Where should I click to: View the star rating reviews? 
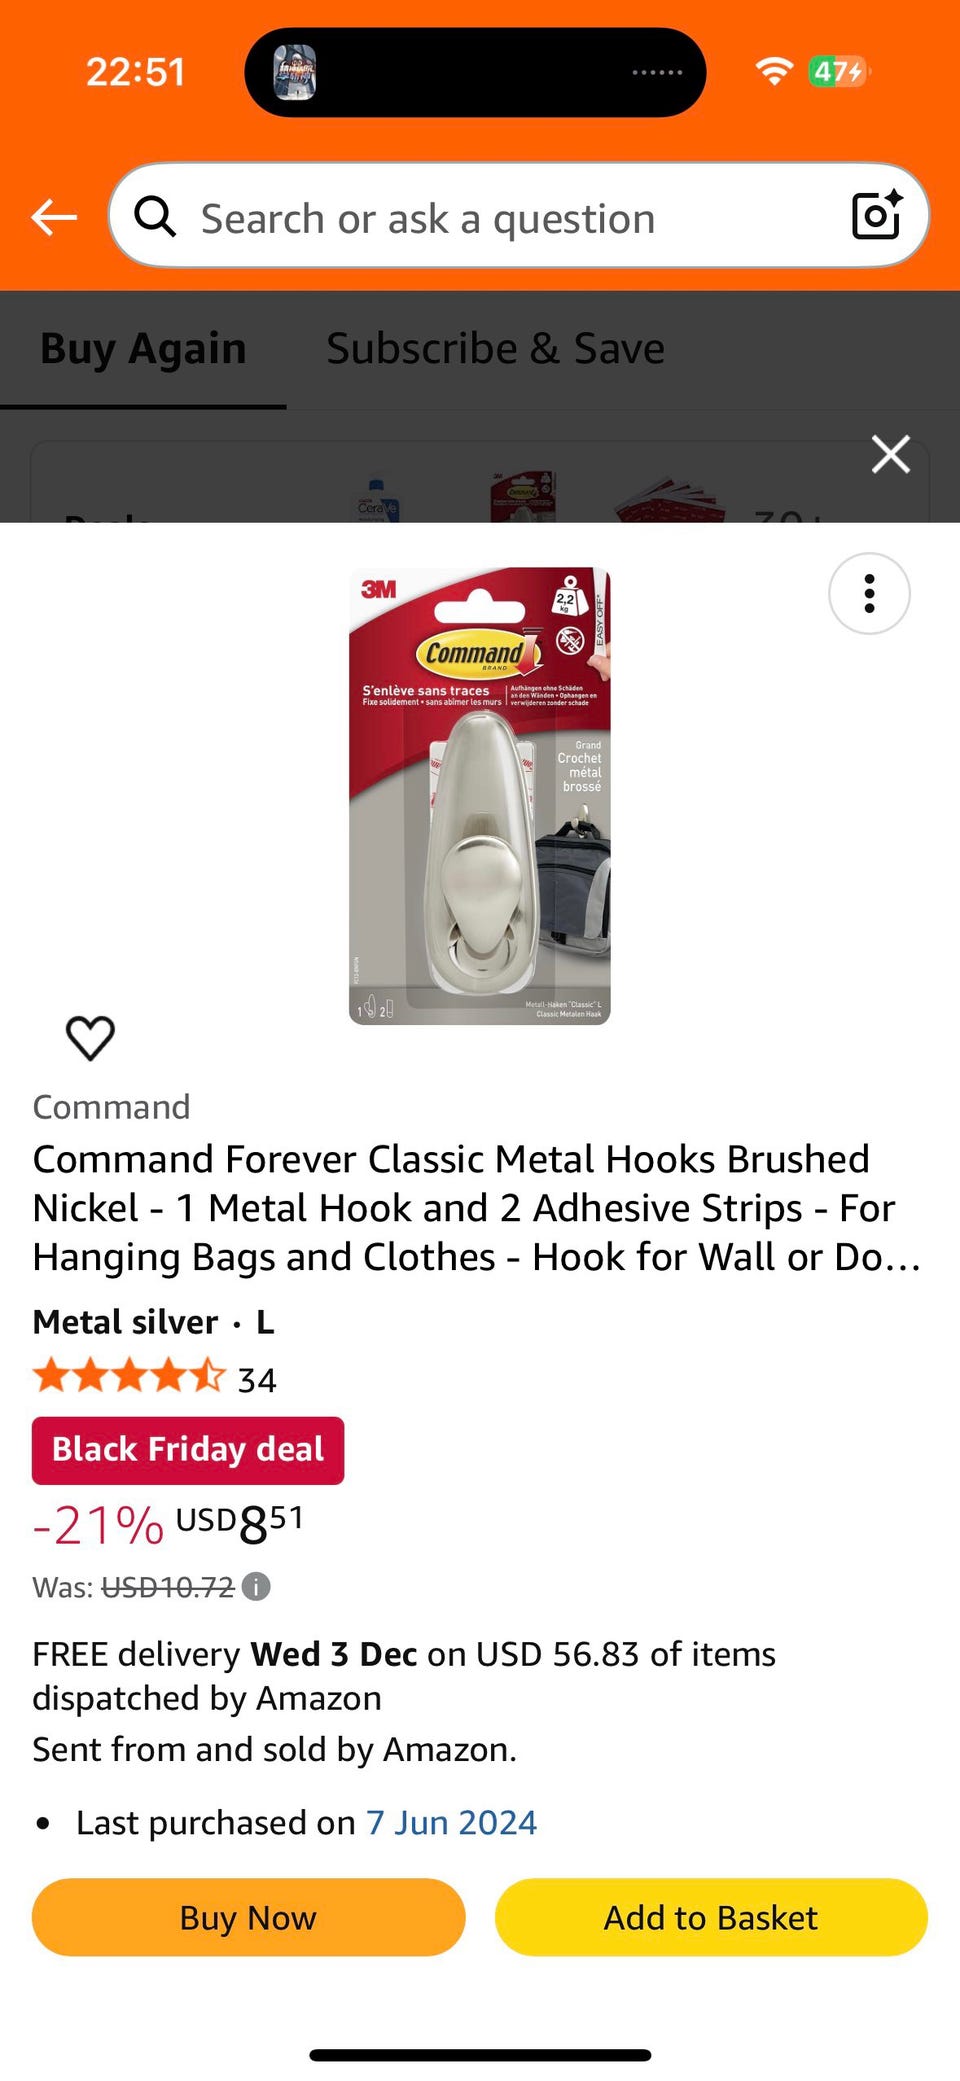coord(154,1377)
